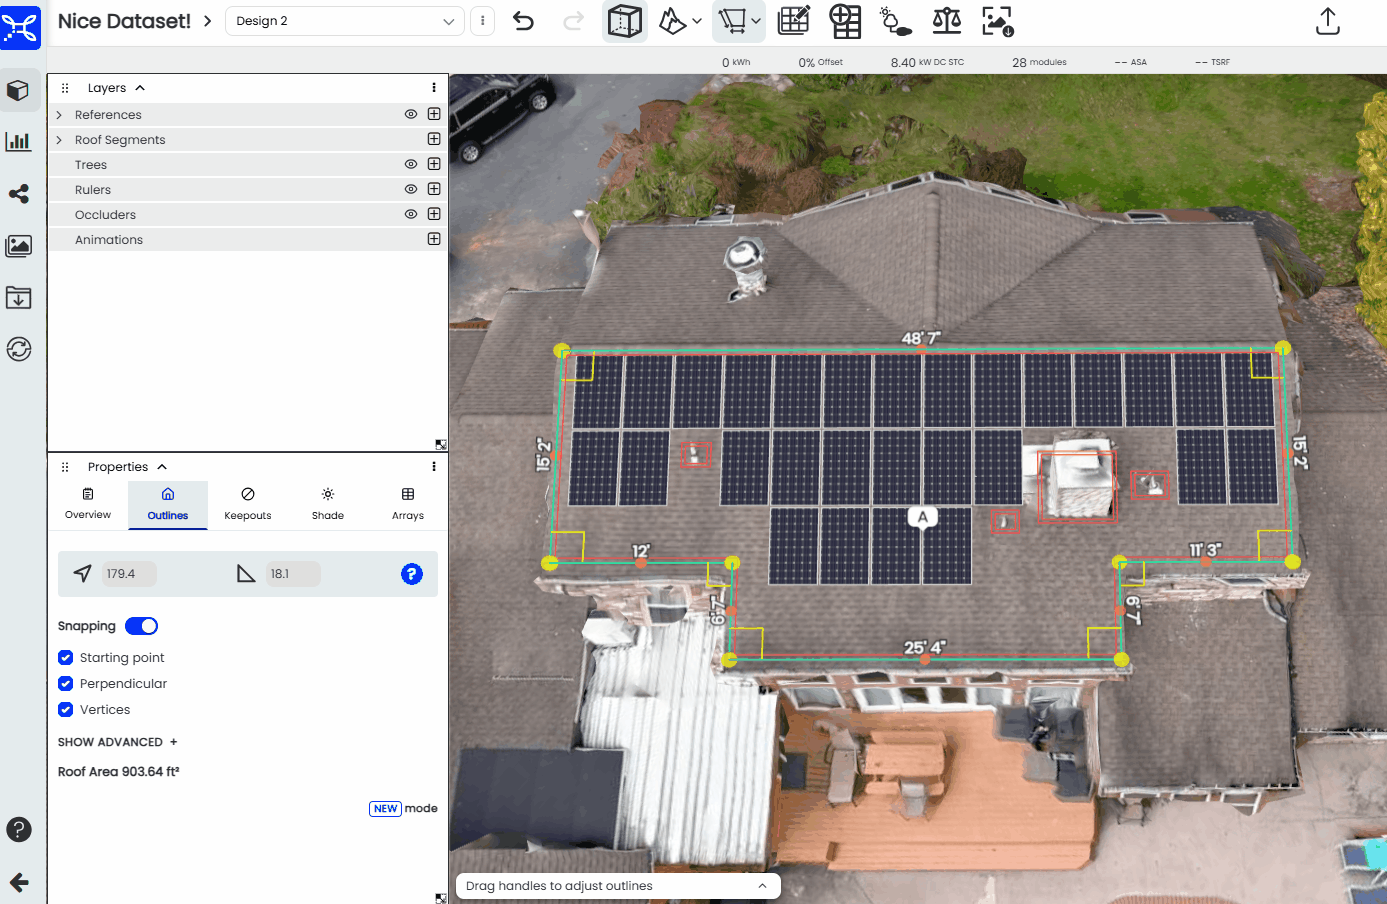Switch to the Keepouts tab

point(248,504)
